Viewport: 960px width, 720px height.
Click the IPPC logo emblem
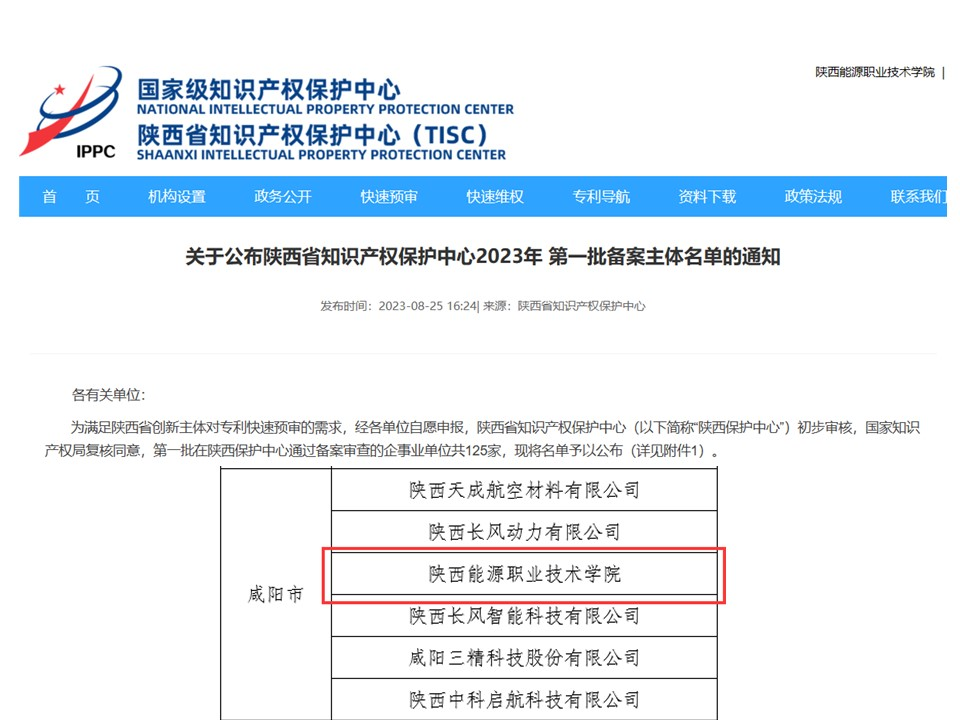point(70,114)
